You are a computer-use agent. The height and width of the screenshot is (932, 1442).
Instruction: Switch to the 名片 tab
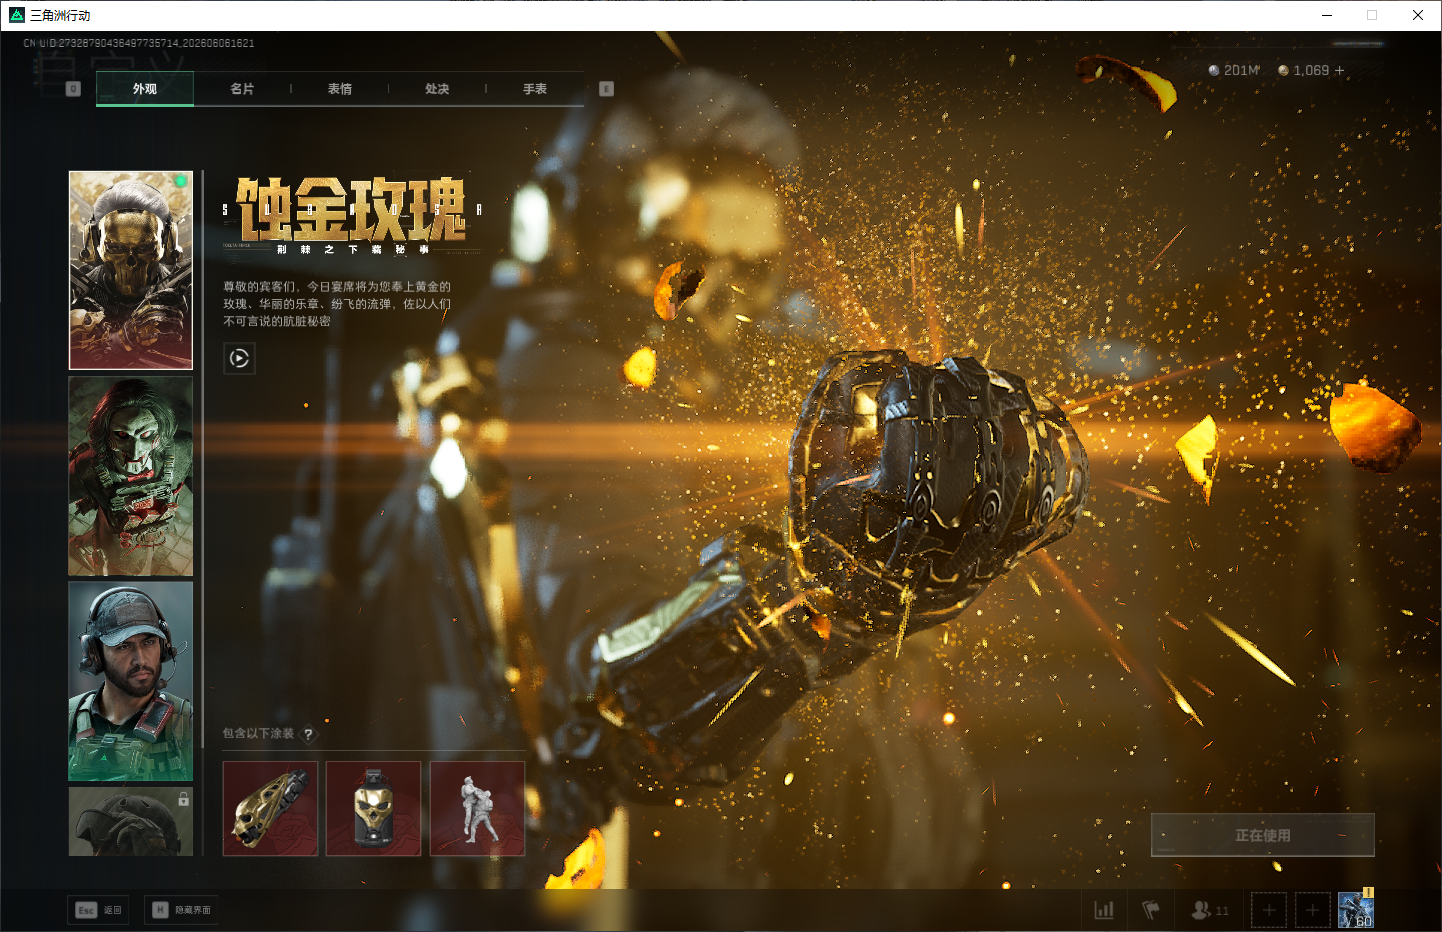click(x=242, y=89)
